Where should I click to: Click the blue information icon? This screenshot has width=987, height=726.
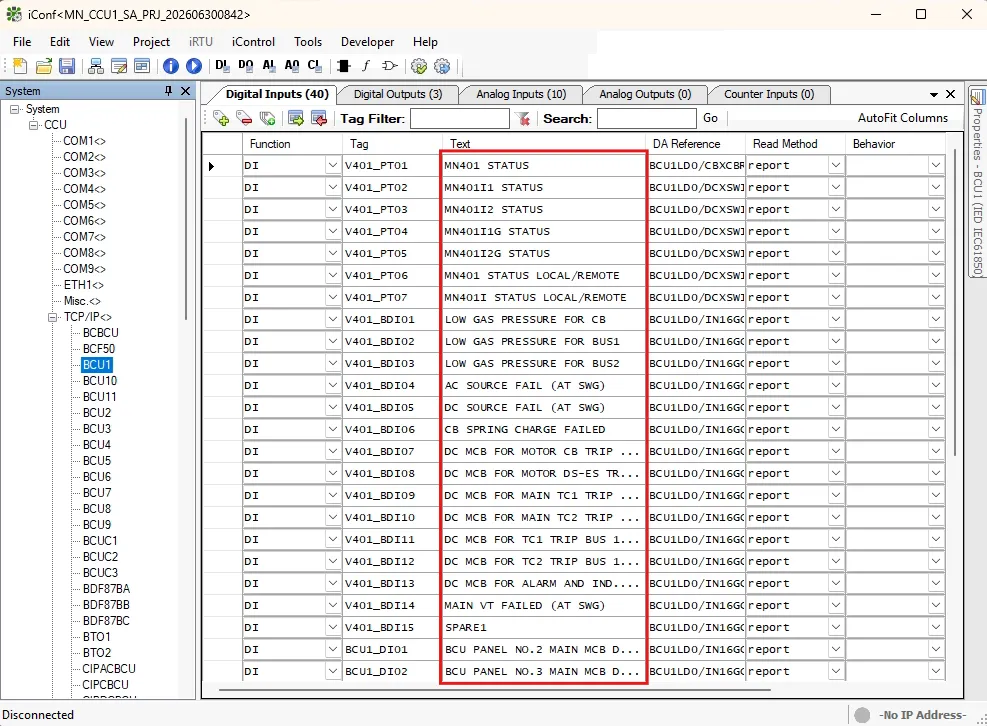[171, 65]
